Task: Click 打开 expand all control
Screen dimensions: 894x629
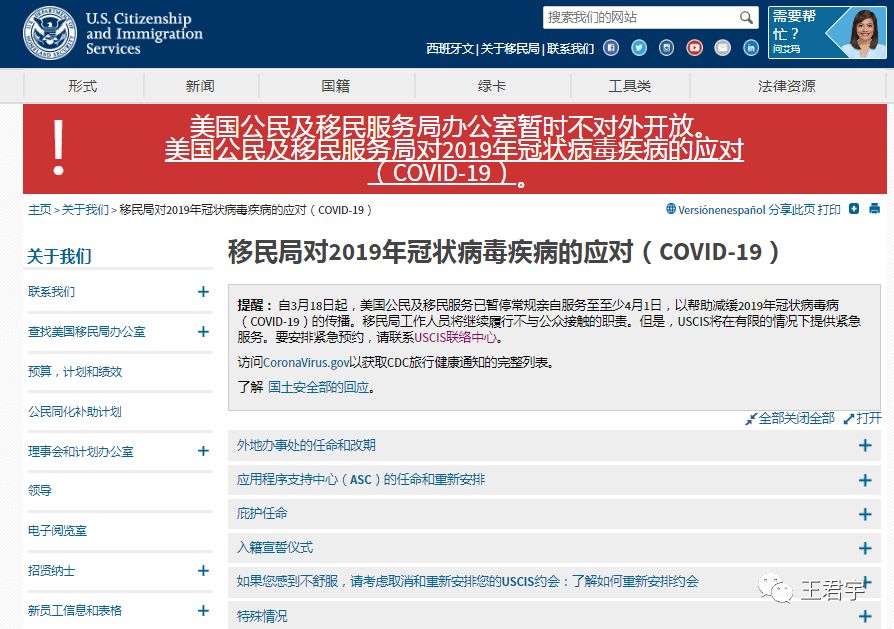Action: coord(863,419)
